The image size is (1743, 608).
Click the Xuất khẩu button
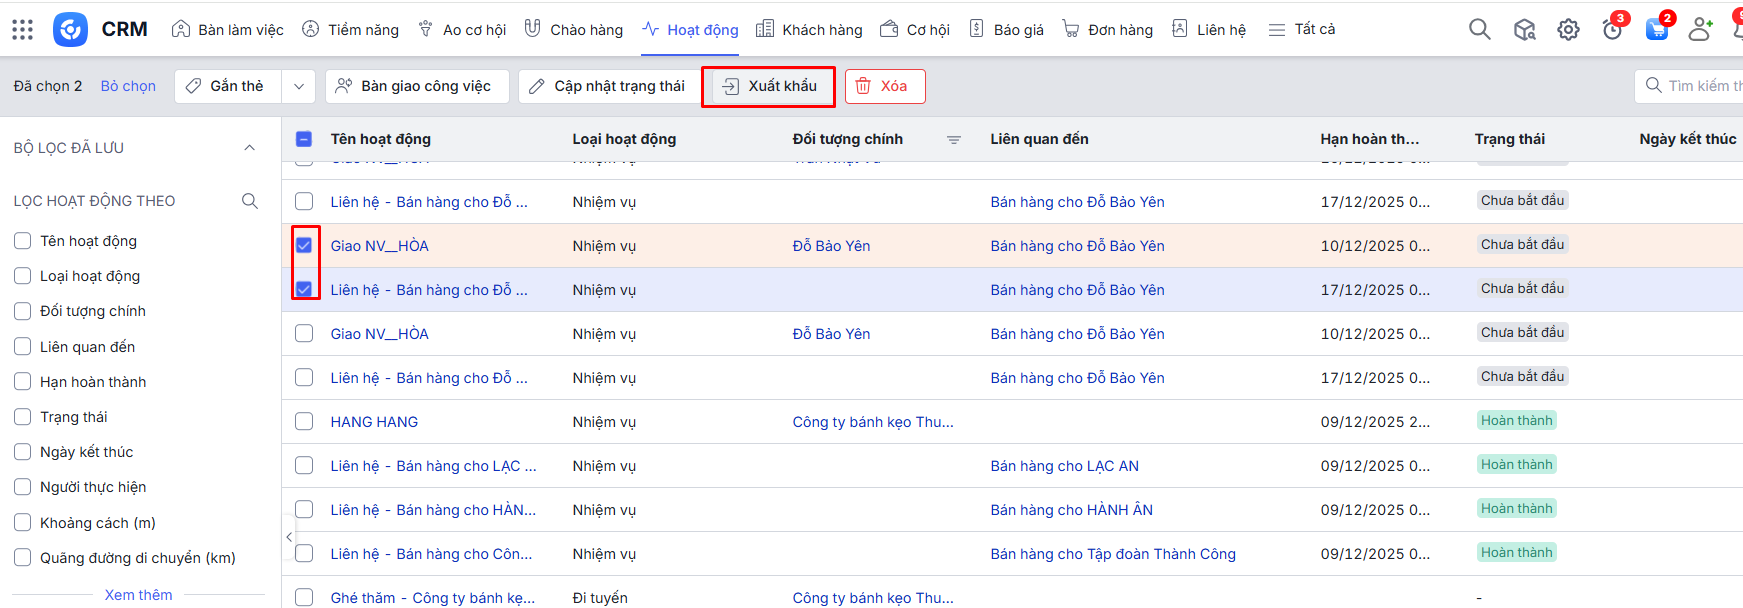tap(768, 87)
